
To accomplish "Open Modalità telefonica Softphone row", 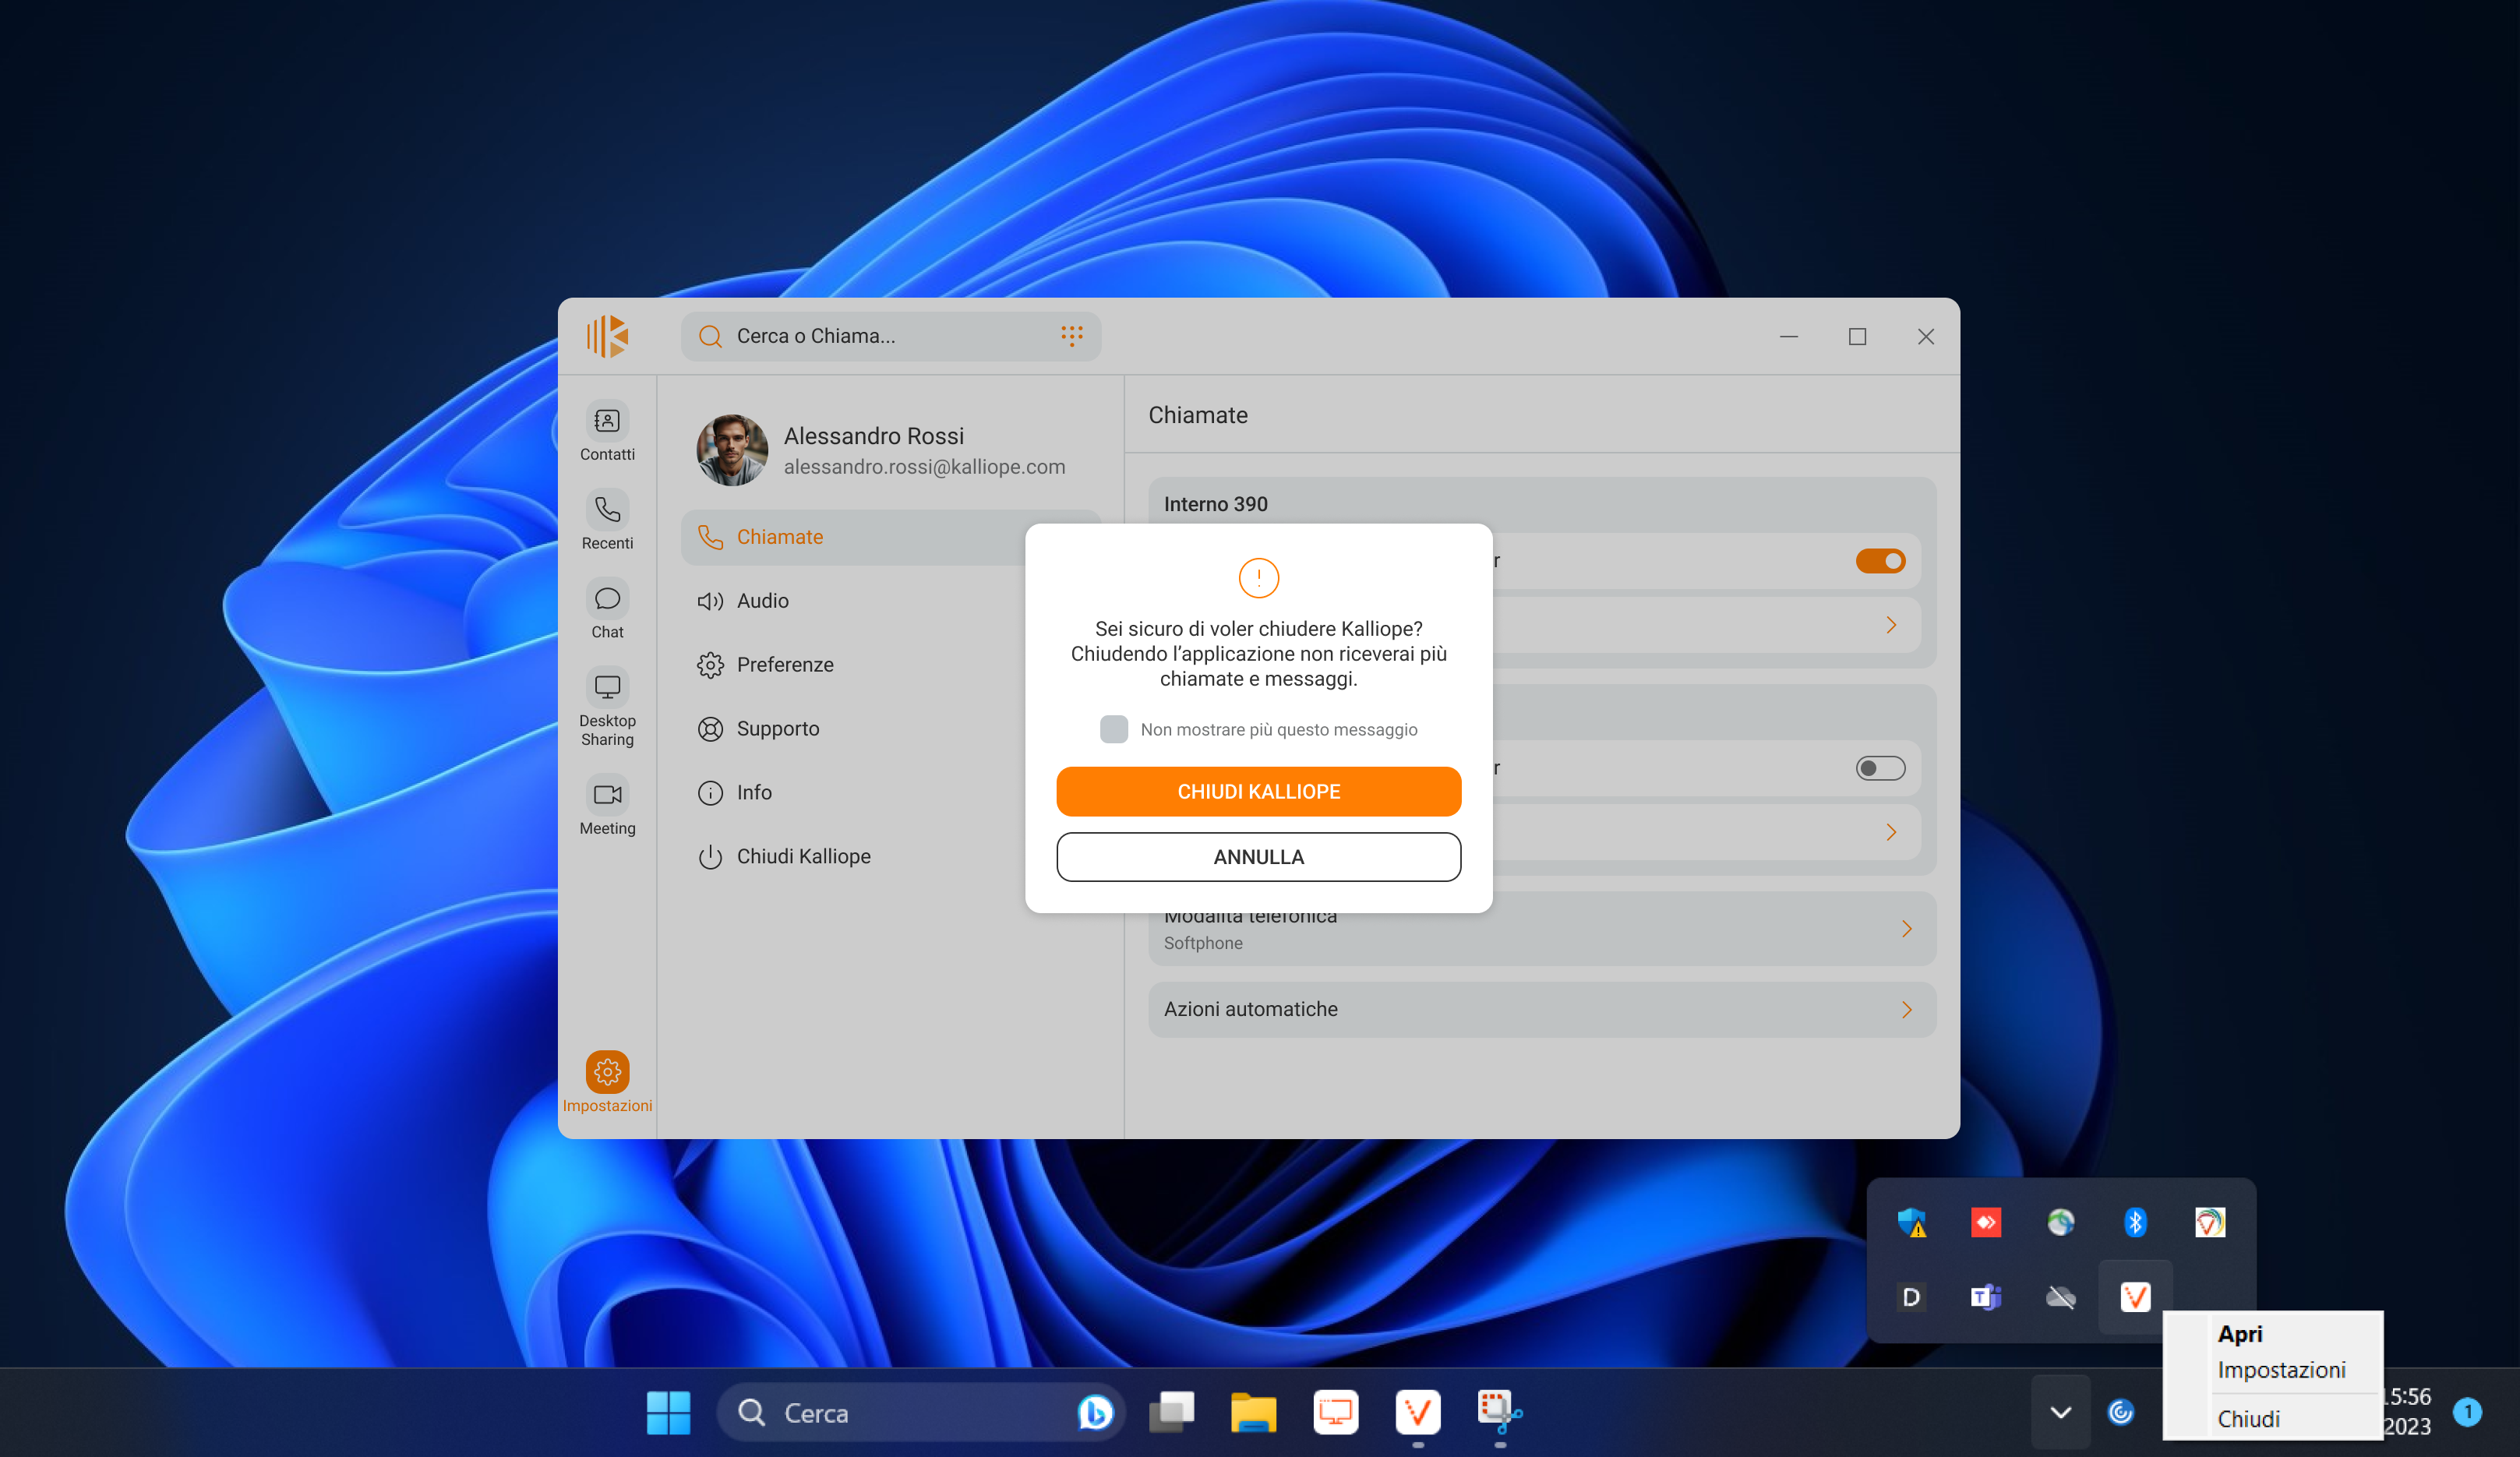I will pos(1542,929).
